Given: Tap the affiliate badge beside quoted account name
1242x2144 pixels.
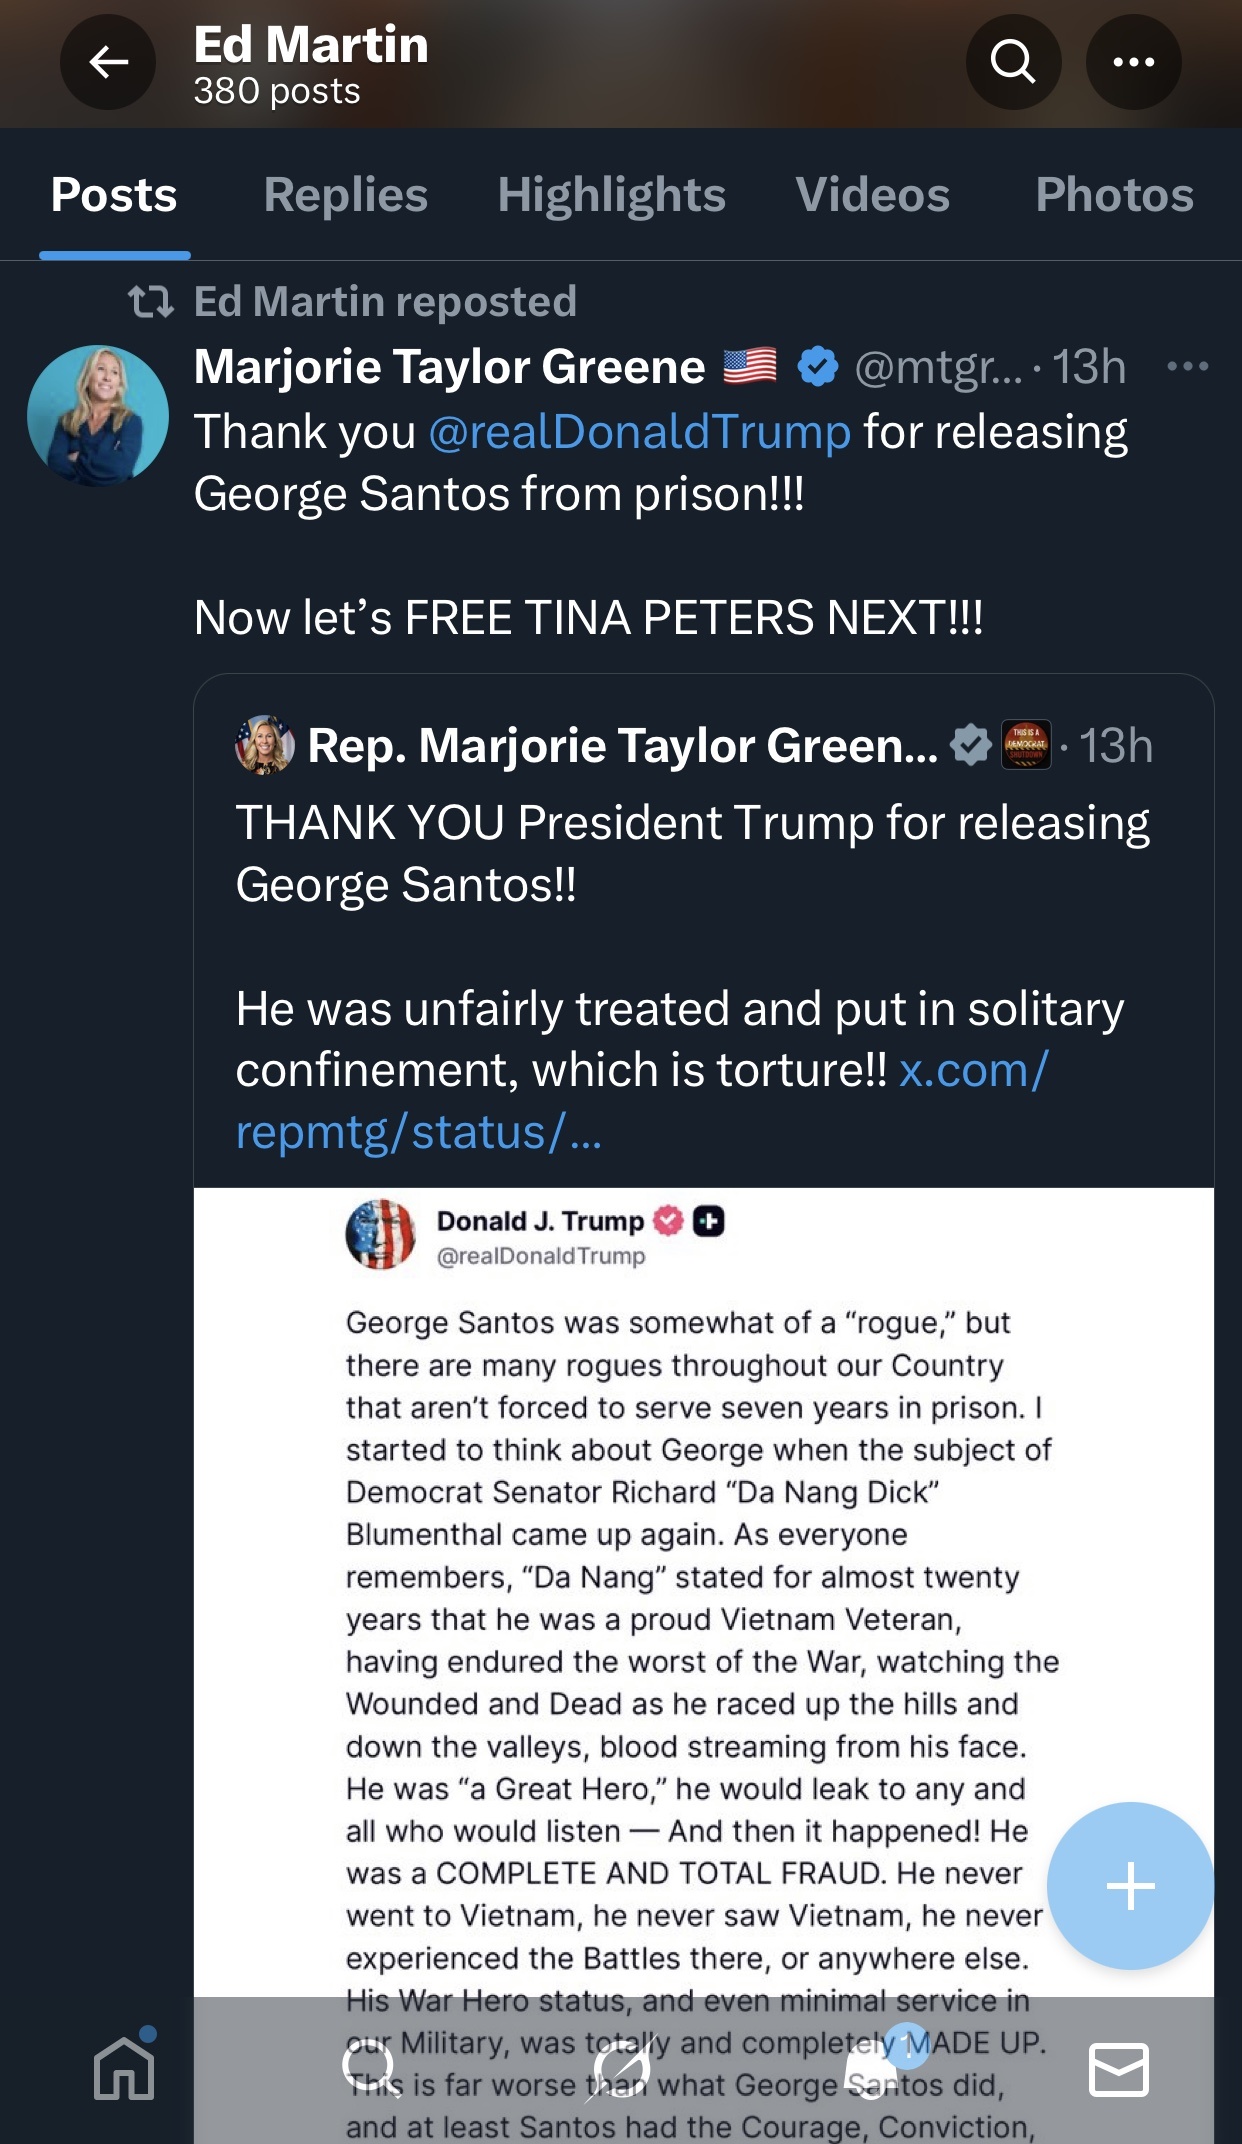Looking at the screenshot, I should pos(1026,745).
